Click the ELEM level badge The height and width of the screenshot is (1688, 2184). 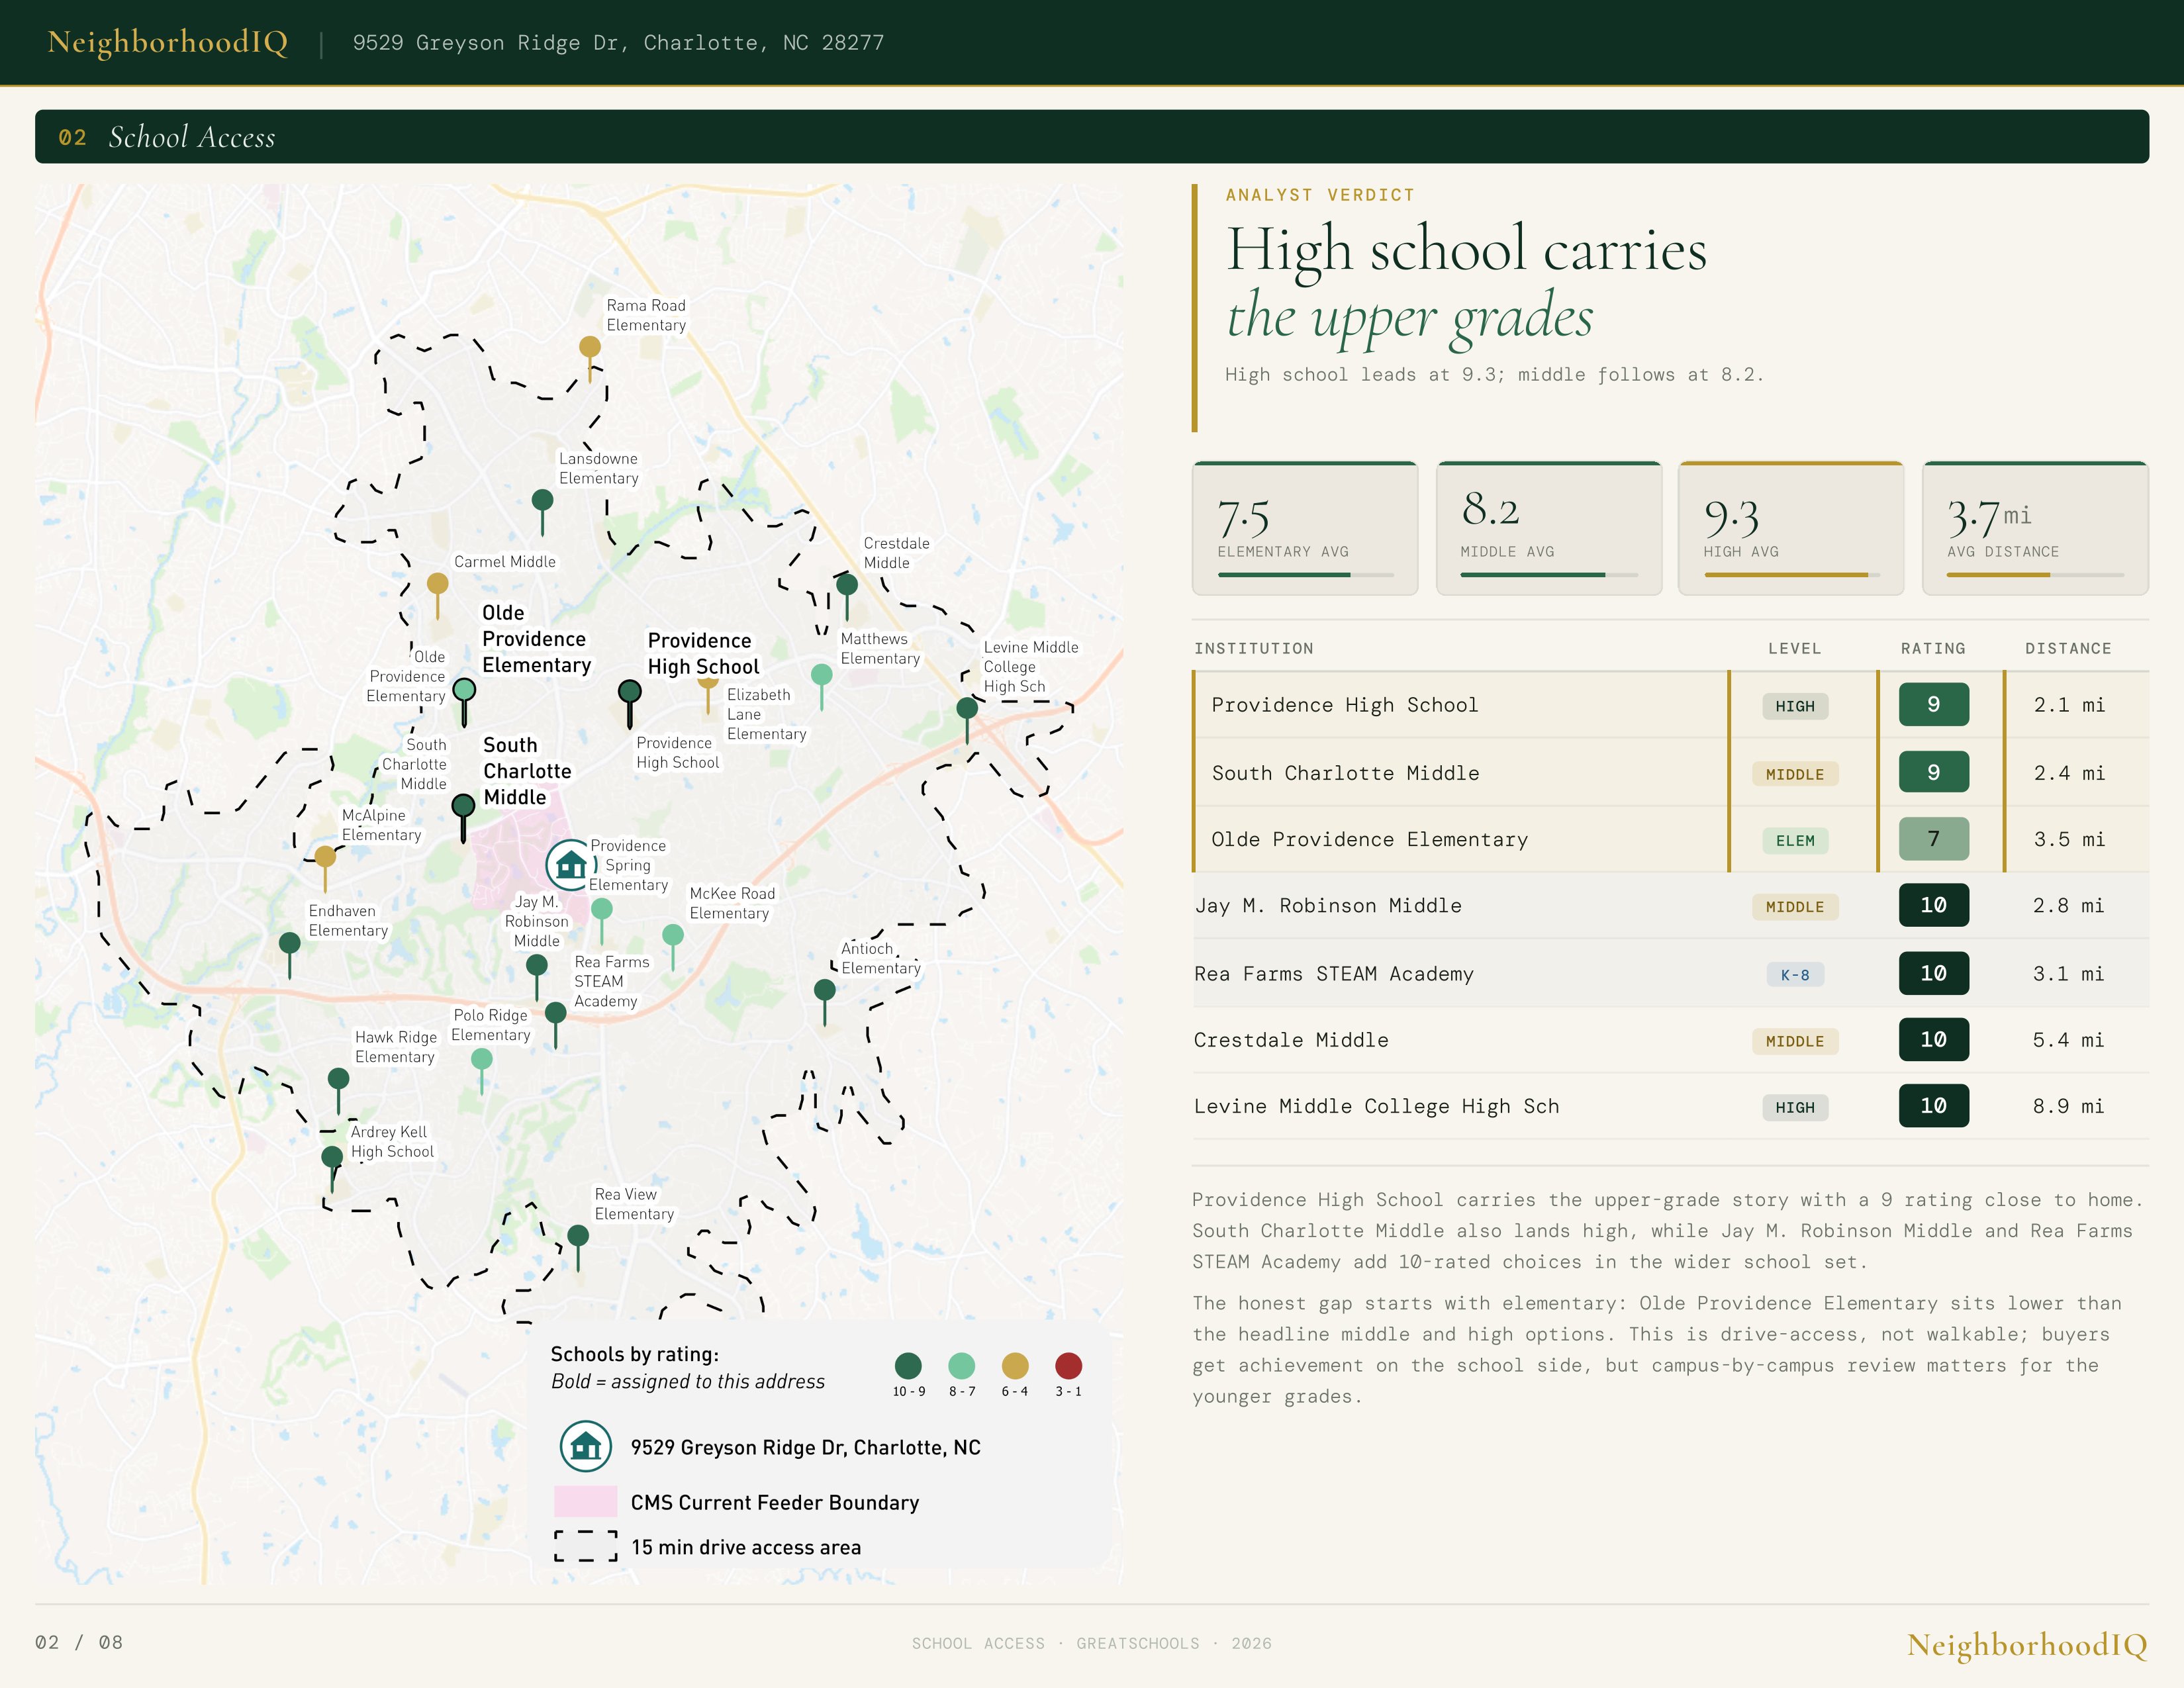1795,840
